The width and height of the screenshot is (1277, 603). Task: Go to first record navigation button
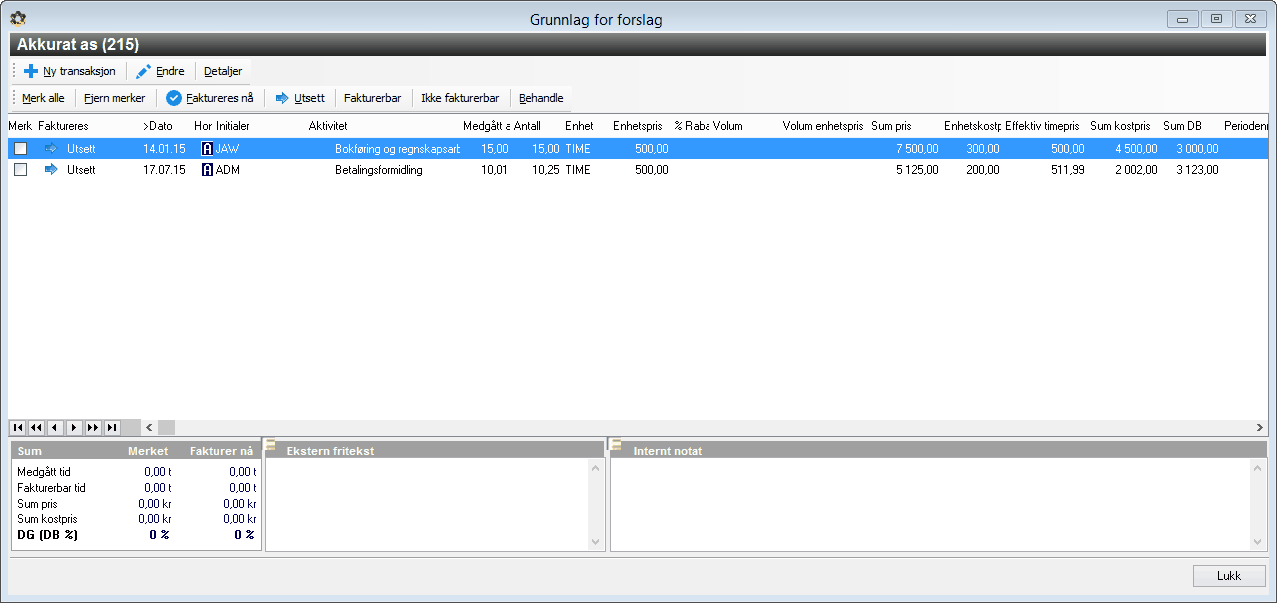18,427
